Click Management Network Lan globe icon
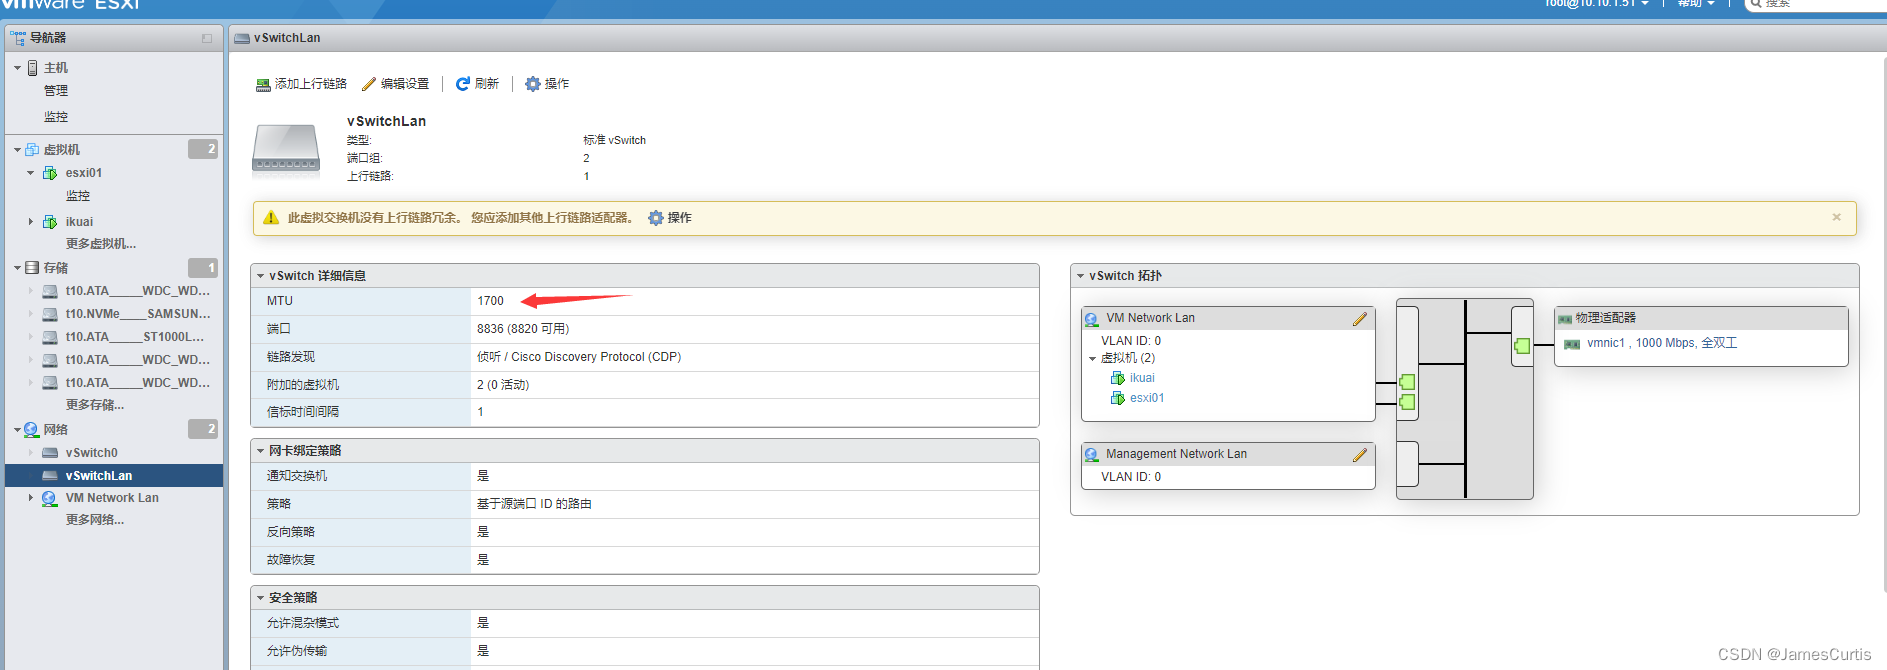 click(x=1092, y=455)
